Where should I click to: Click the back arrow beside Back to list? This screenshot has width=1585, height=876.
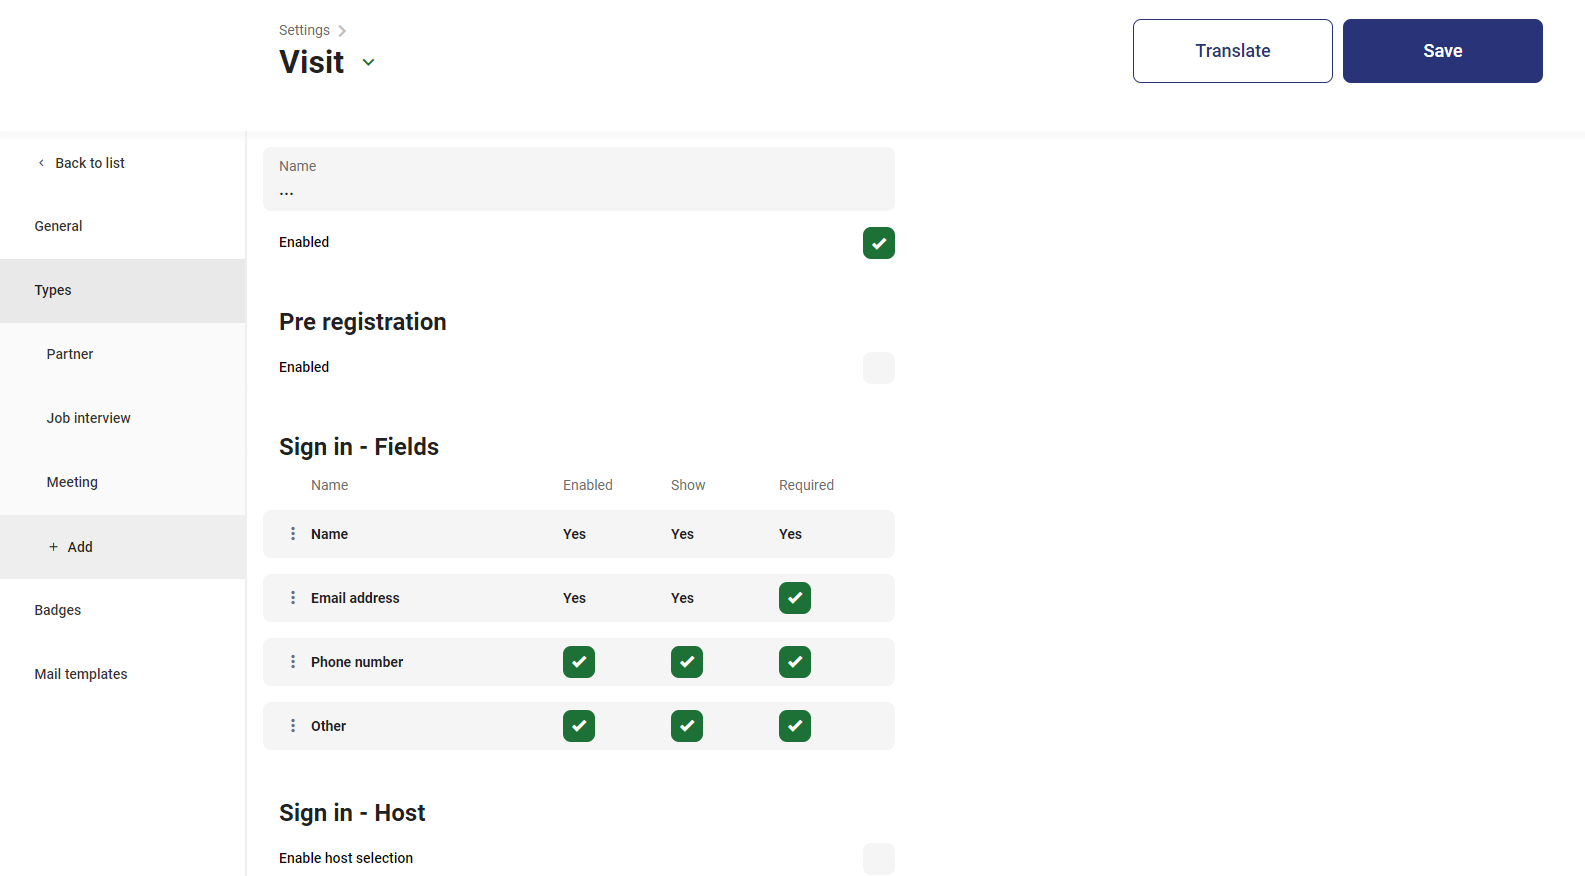coord(41,163)
